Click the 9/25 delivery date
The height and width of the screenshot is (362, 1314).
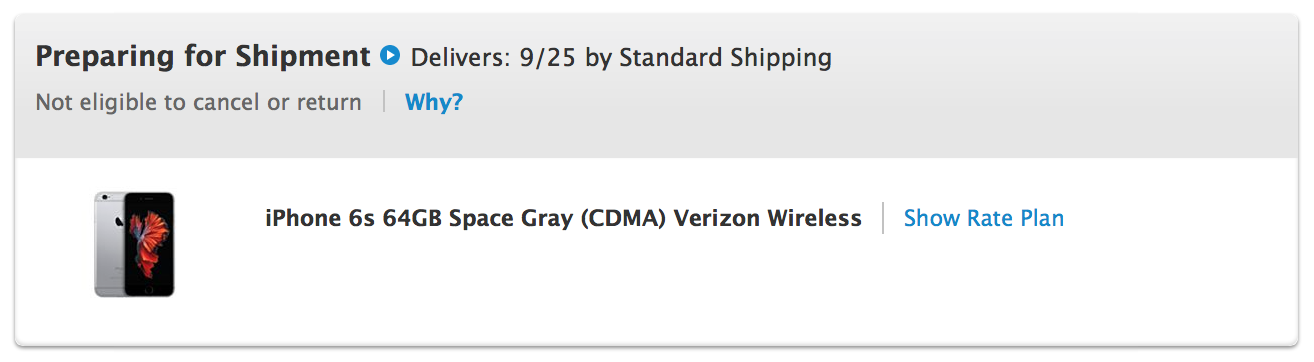pos(548,58)
